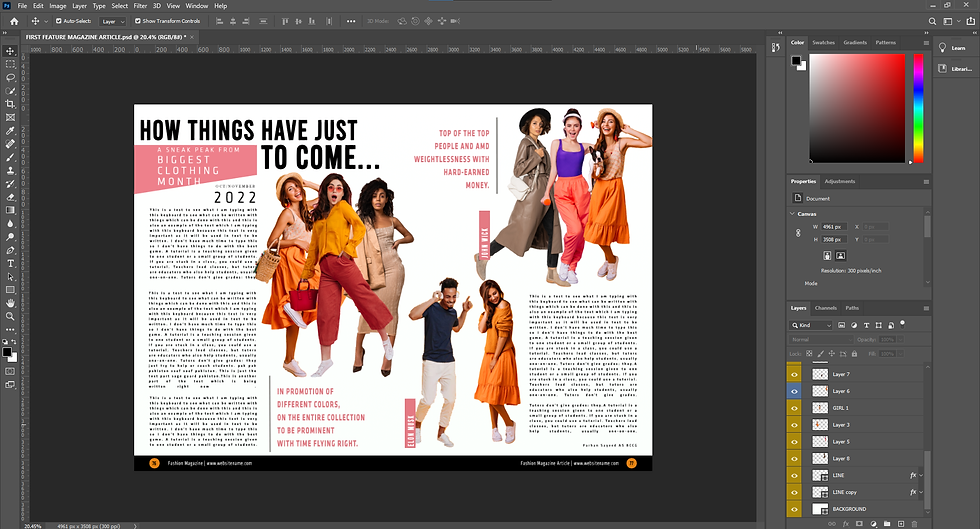
Task: Select the Frame tool
Action: pos(10,117)
